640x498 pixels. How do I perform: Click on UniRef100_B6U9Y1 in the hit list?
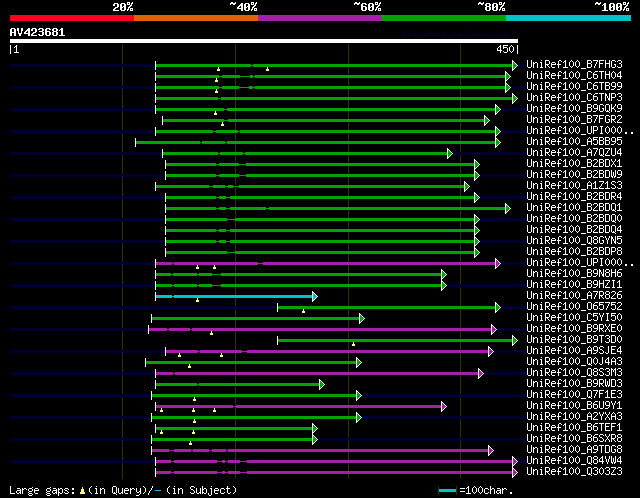pyautogui.click(x=574, y=406)
